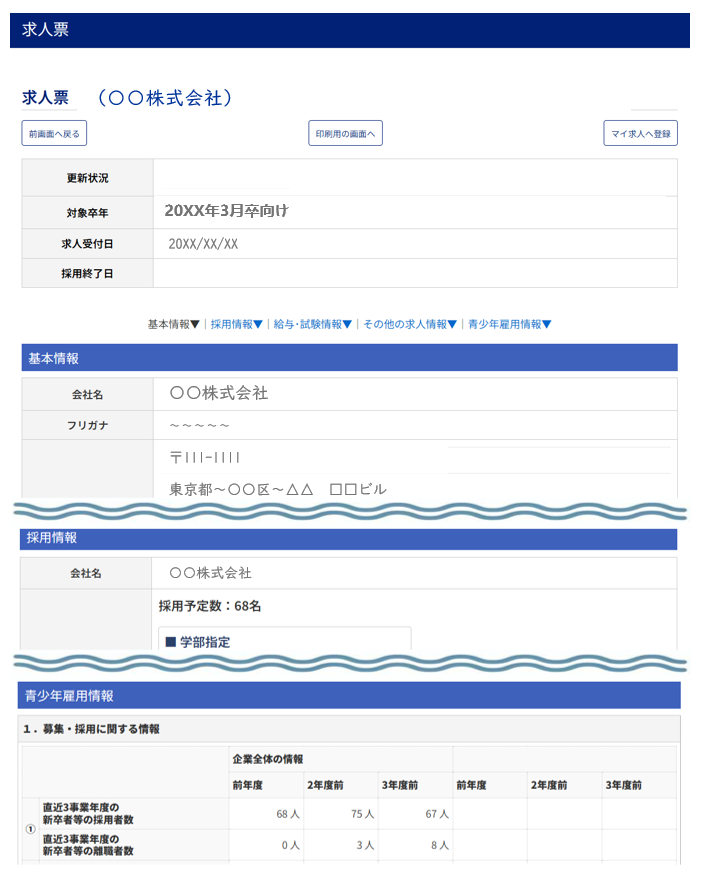This screenshot has height=876, width=703.
Task: Click the 1．募集・採用に関する情報 heading
Action: [x=91, y=730]
